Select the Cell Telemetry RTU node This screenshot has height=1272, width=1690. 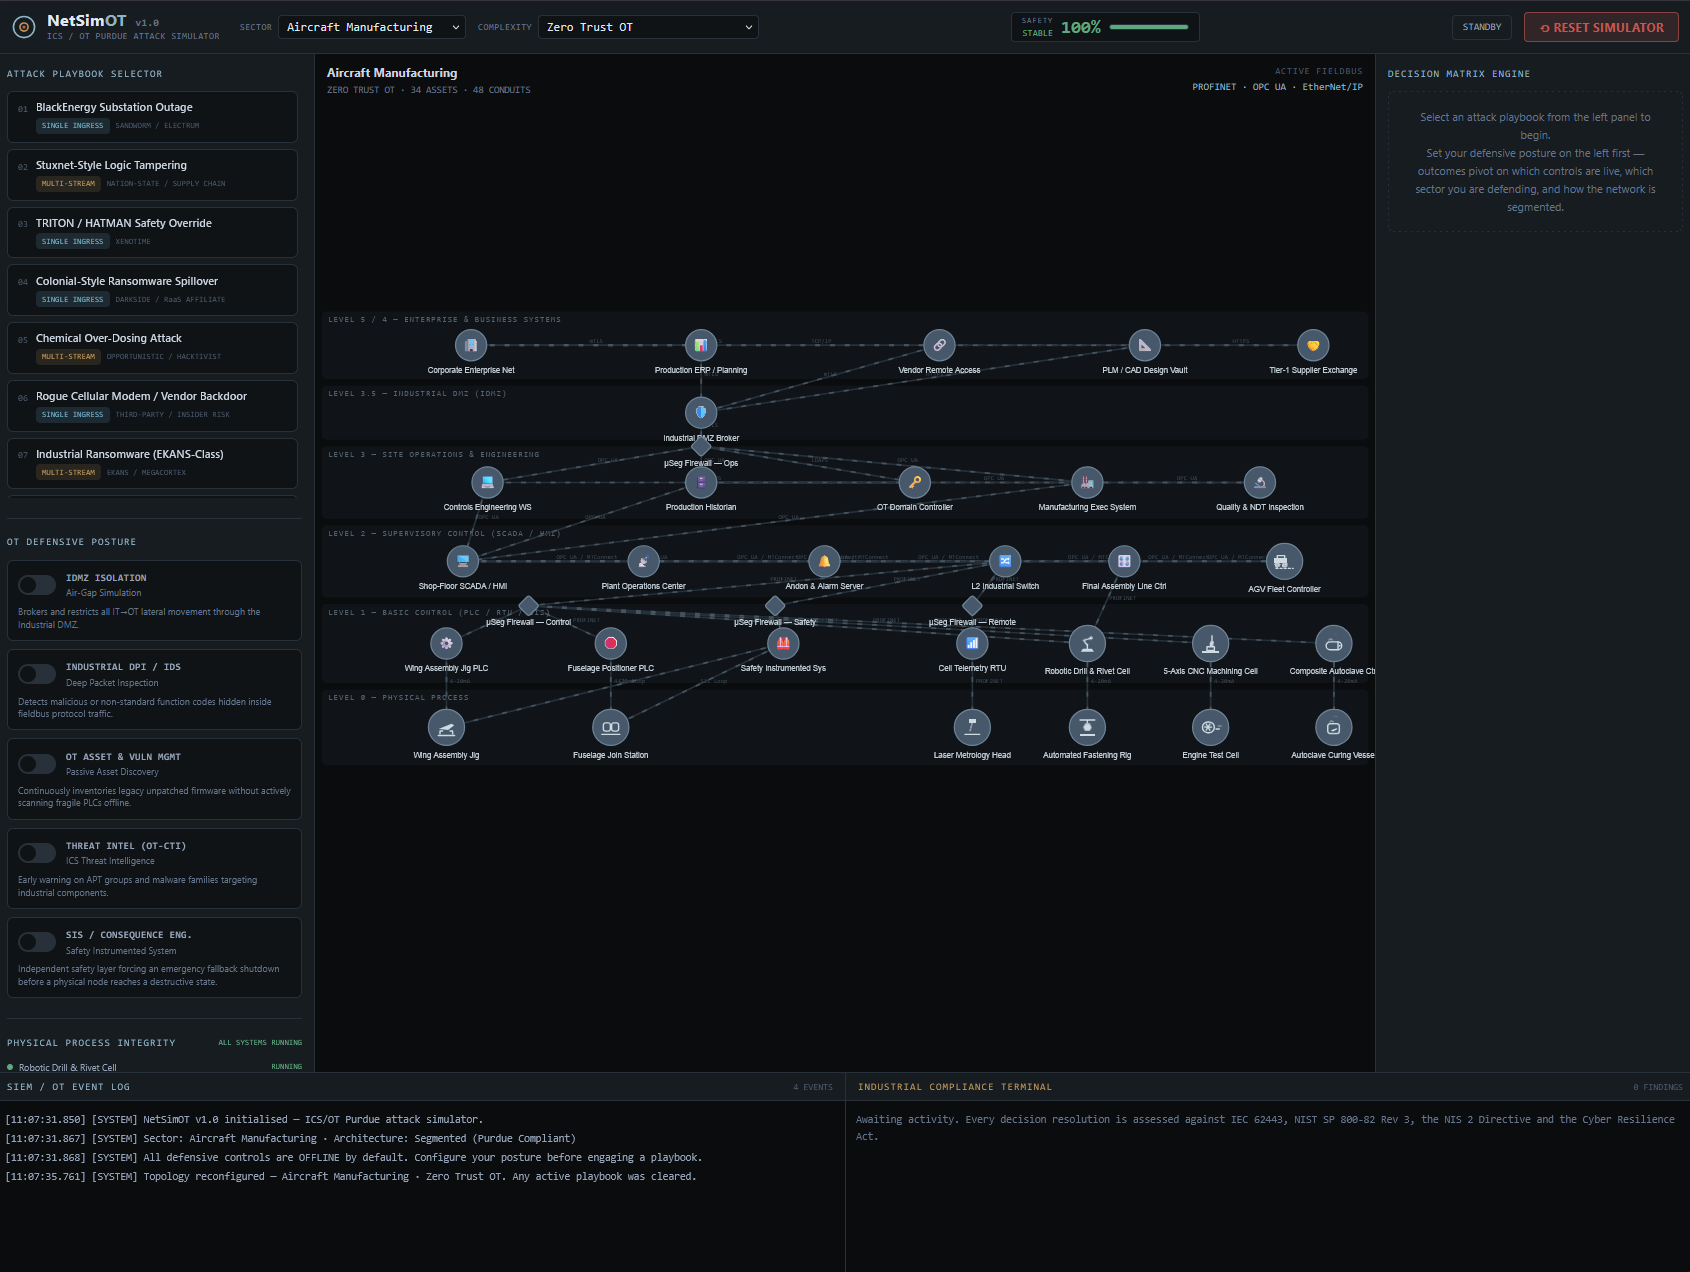[x=972, y=643]
